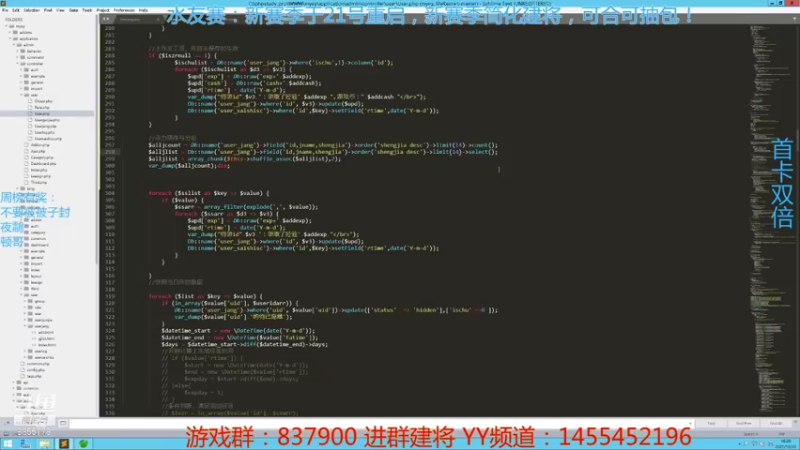Open Addon.php in the sidebar
Image resolution: width=800 pixels, height=450 pixels.
coord(40,145)
